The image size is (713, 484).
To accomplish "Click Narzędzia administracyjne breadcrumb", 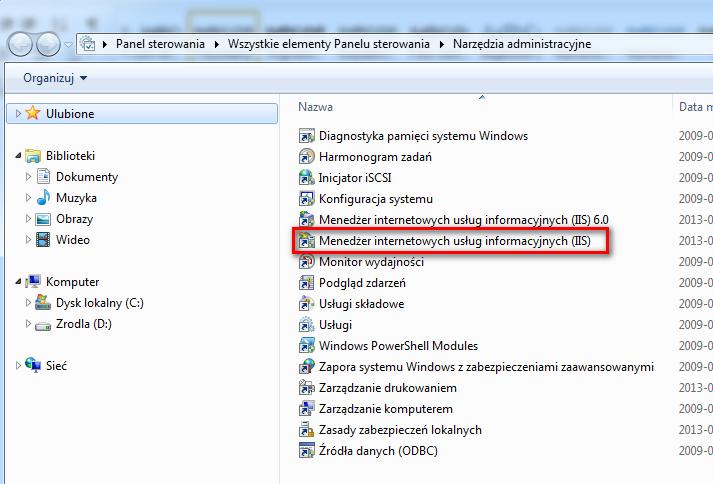I will 522,44.
